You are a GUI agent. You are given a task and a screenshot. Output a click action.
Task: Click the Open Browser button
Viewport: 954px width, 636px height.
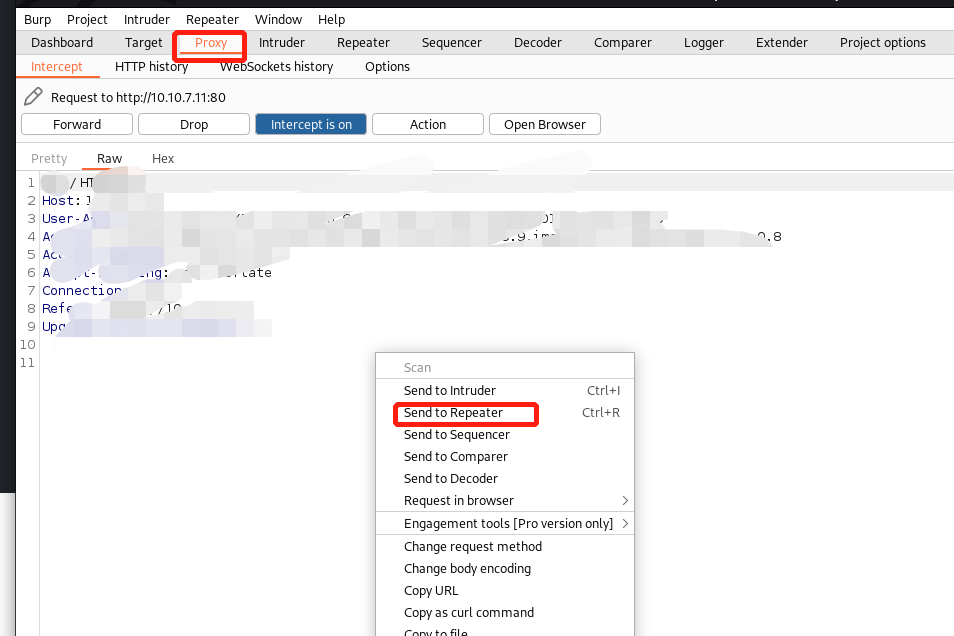[x=544, y=125]
